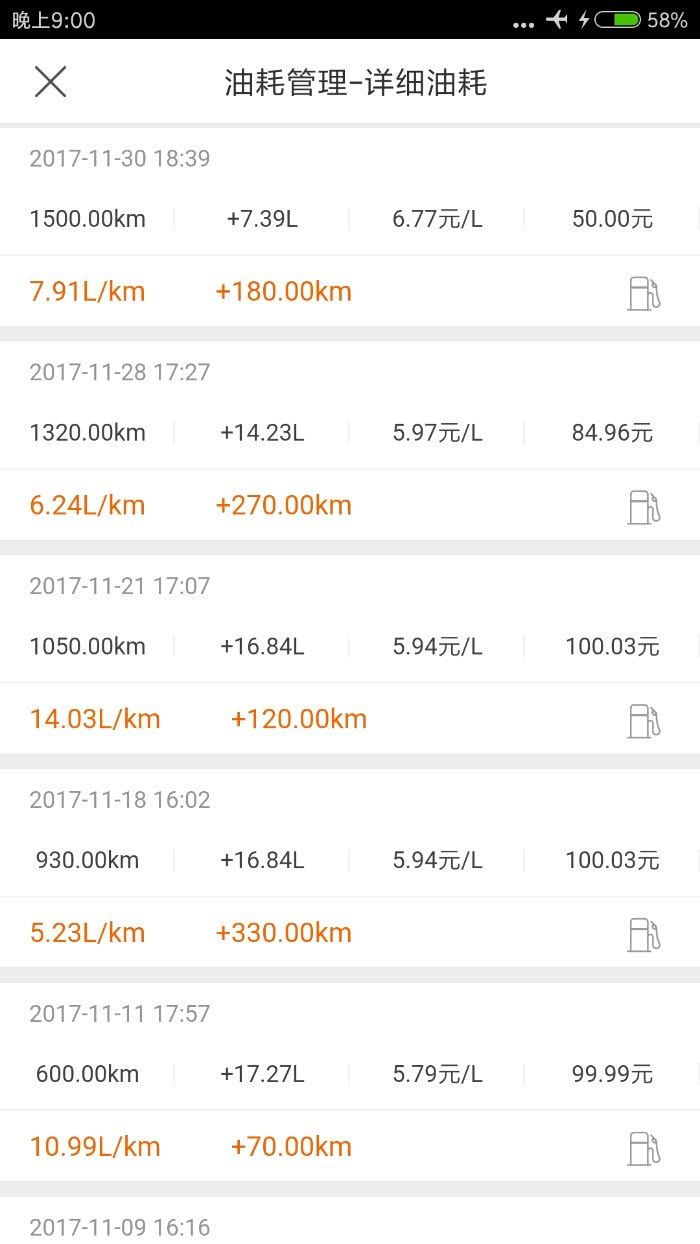Tap fuel pump icon for 2017-11-11 record
Screen dimensions: 700x1244
coord(644,1148)
